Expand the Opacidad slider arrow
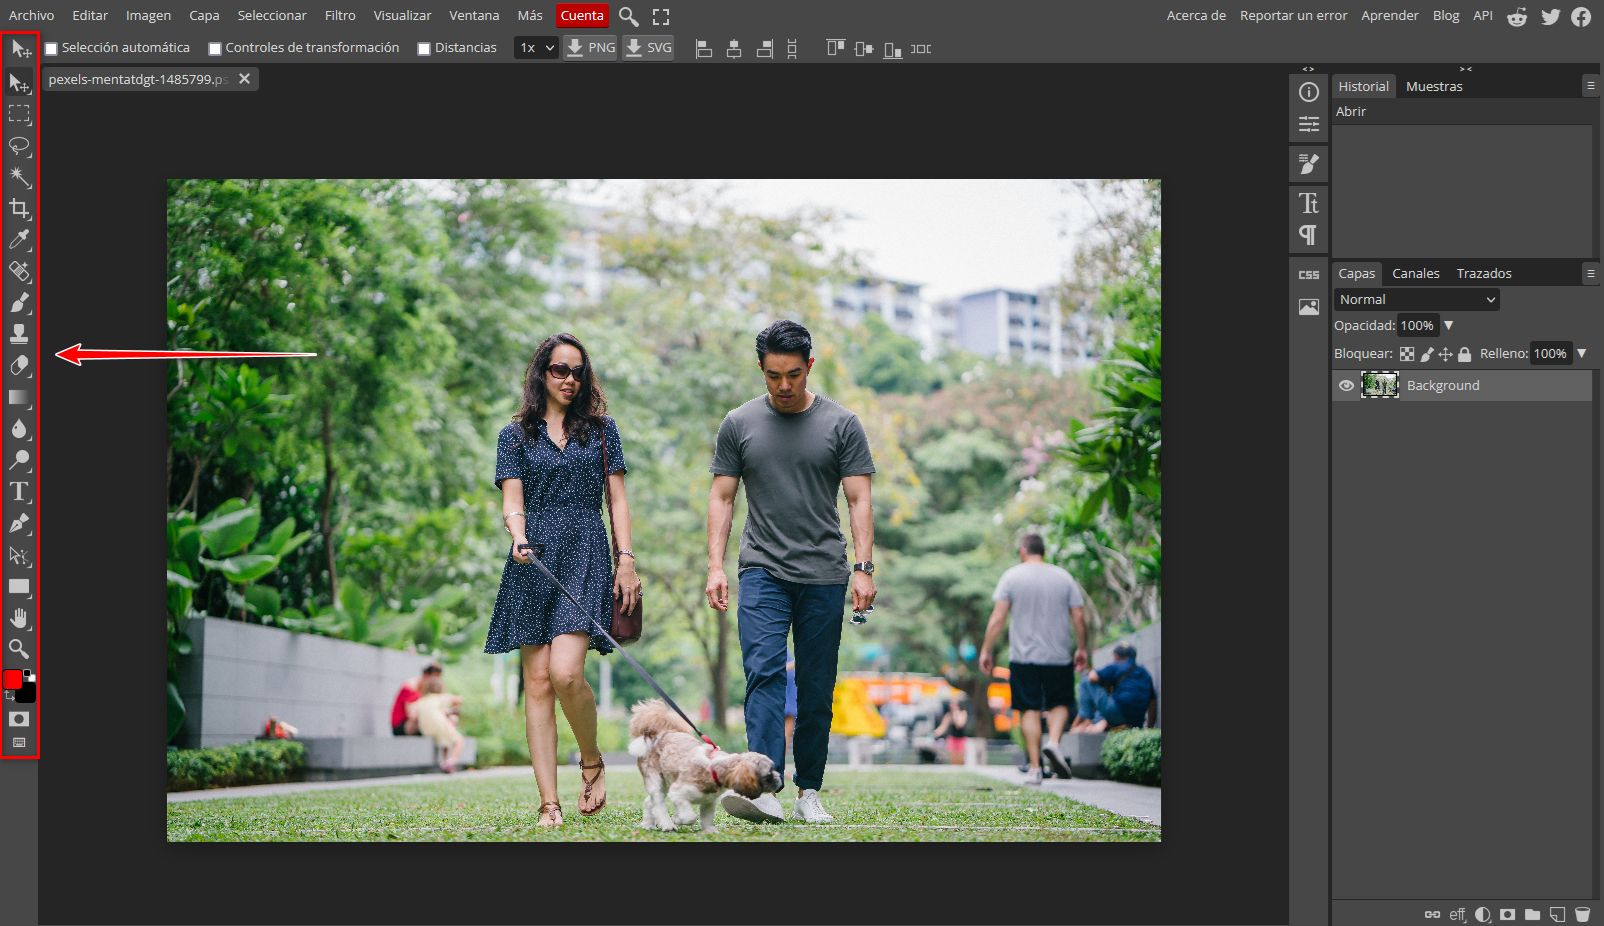The height and width of the screenshot is (926, 1604). pyautogui.click(x=1448, y=326)
